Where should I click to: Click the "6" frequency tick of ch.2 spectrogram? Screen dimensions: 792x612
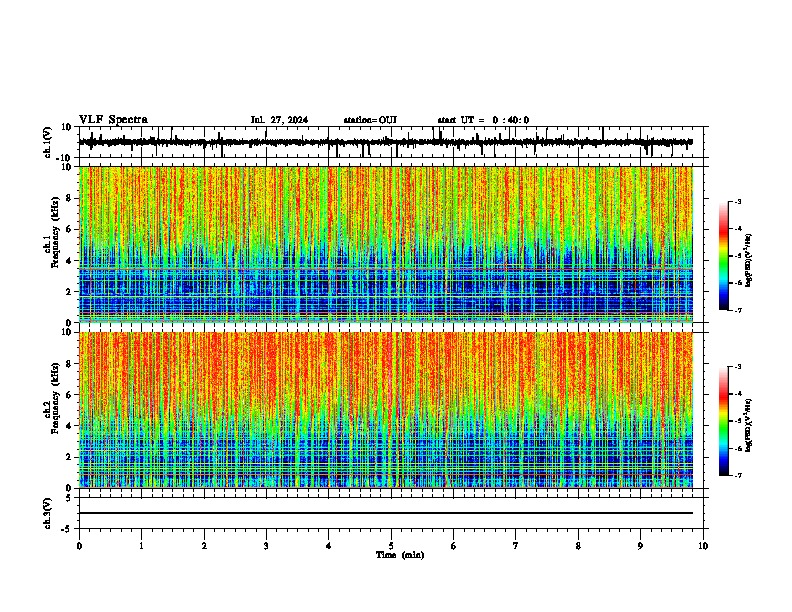click(69, 395)
